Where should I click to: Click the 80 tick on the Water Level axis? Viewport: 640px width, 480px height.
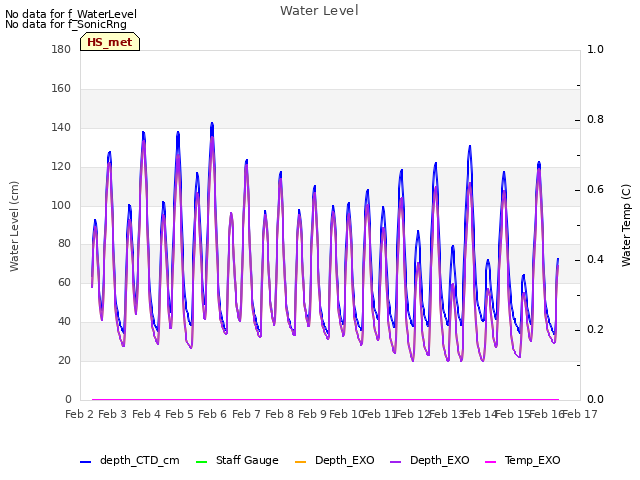coord(64,243)
